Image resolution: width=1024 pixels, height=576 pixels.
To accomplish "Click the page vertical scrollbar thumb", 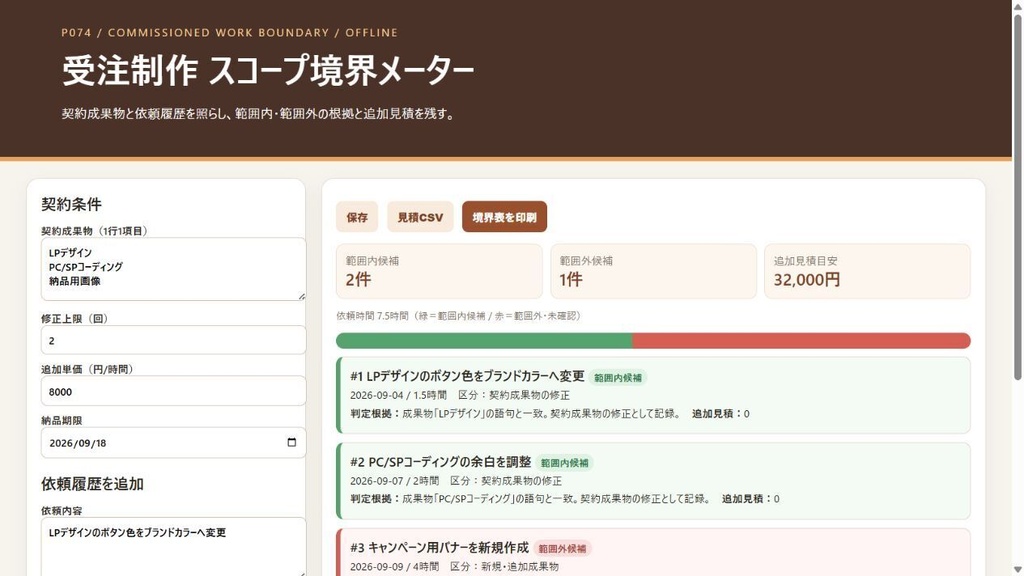I will [1017, 196].
